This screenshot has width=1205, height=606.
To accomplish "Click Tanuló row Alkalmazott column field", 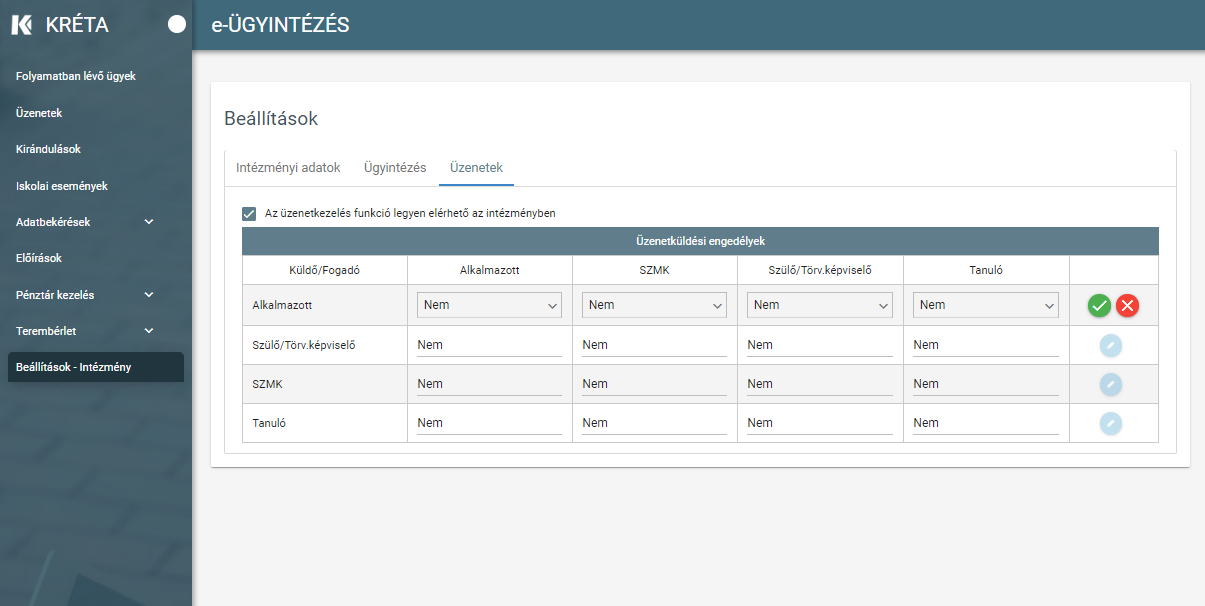I will pos(489,423).
